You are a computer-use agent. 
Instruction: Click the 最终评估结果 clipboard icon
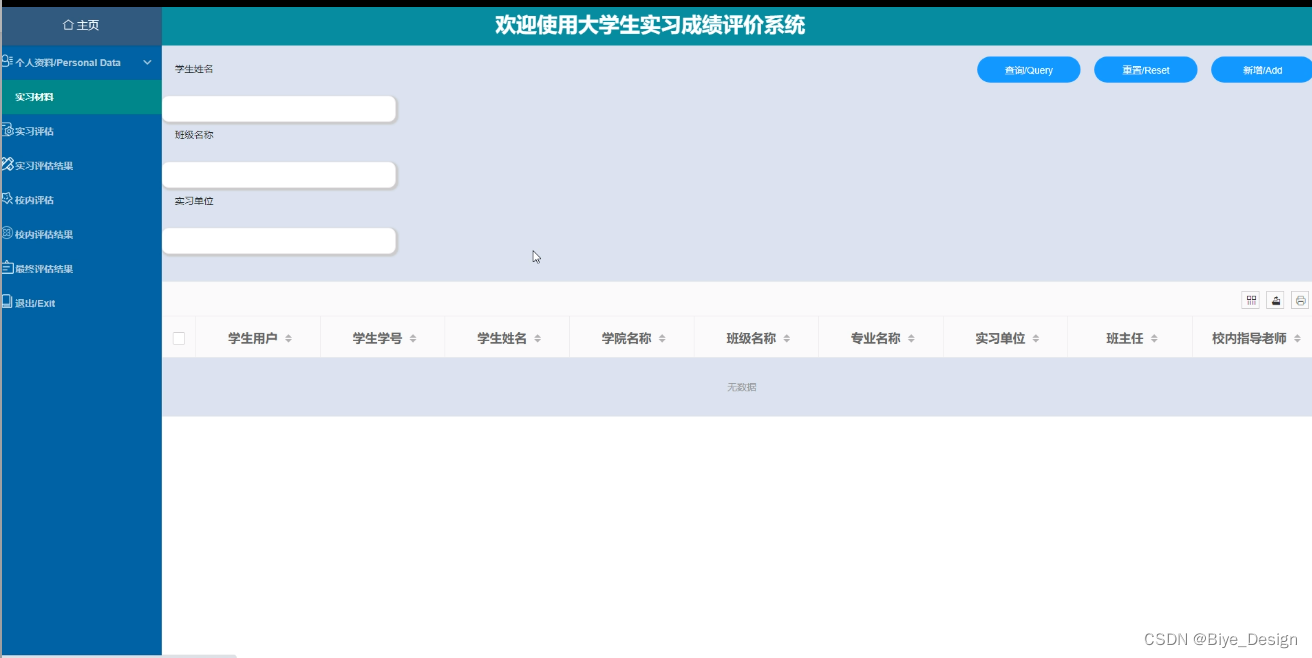(x=7, y=268)
